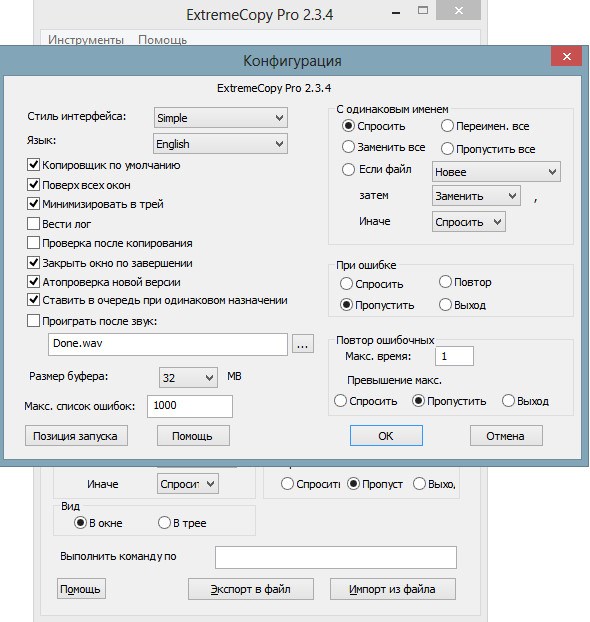
Task: Click the Макс. время input field
Action: click(454, 356)
